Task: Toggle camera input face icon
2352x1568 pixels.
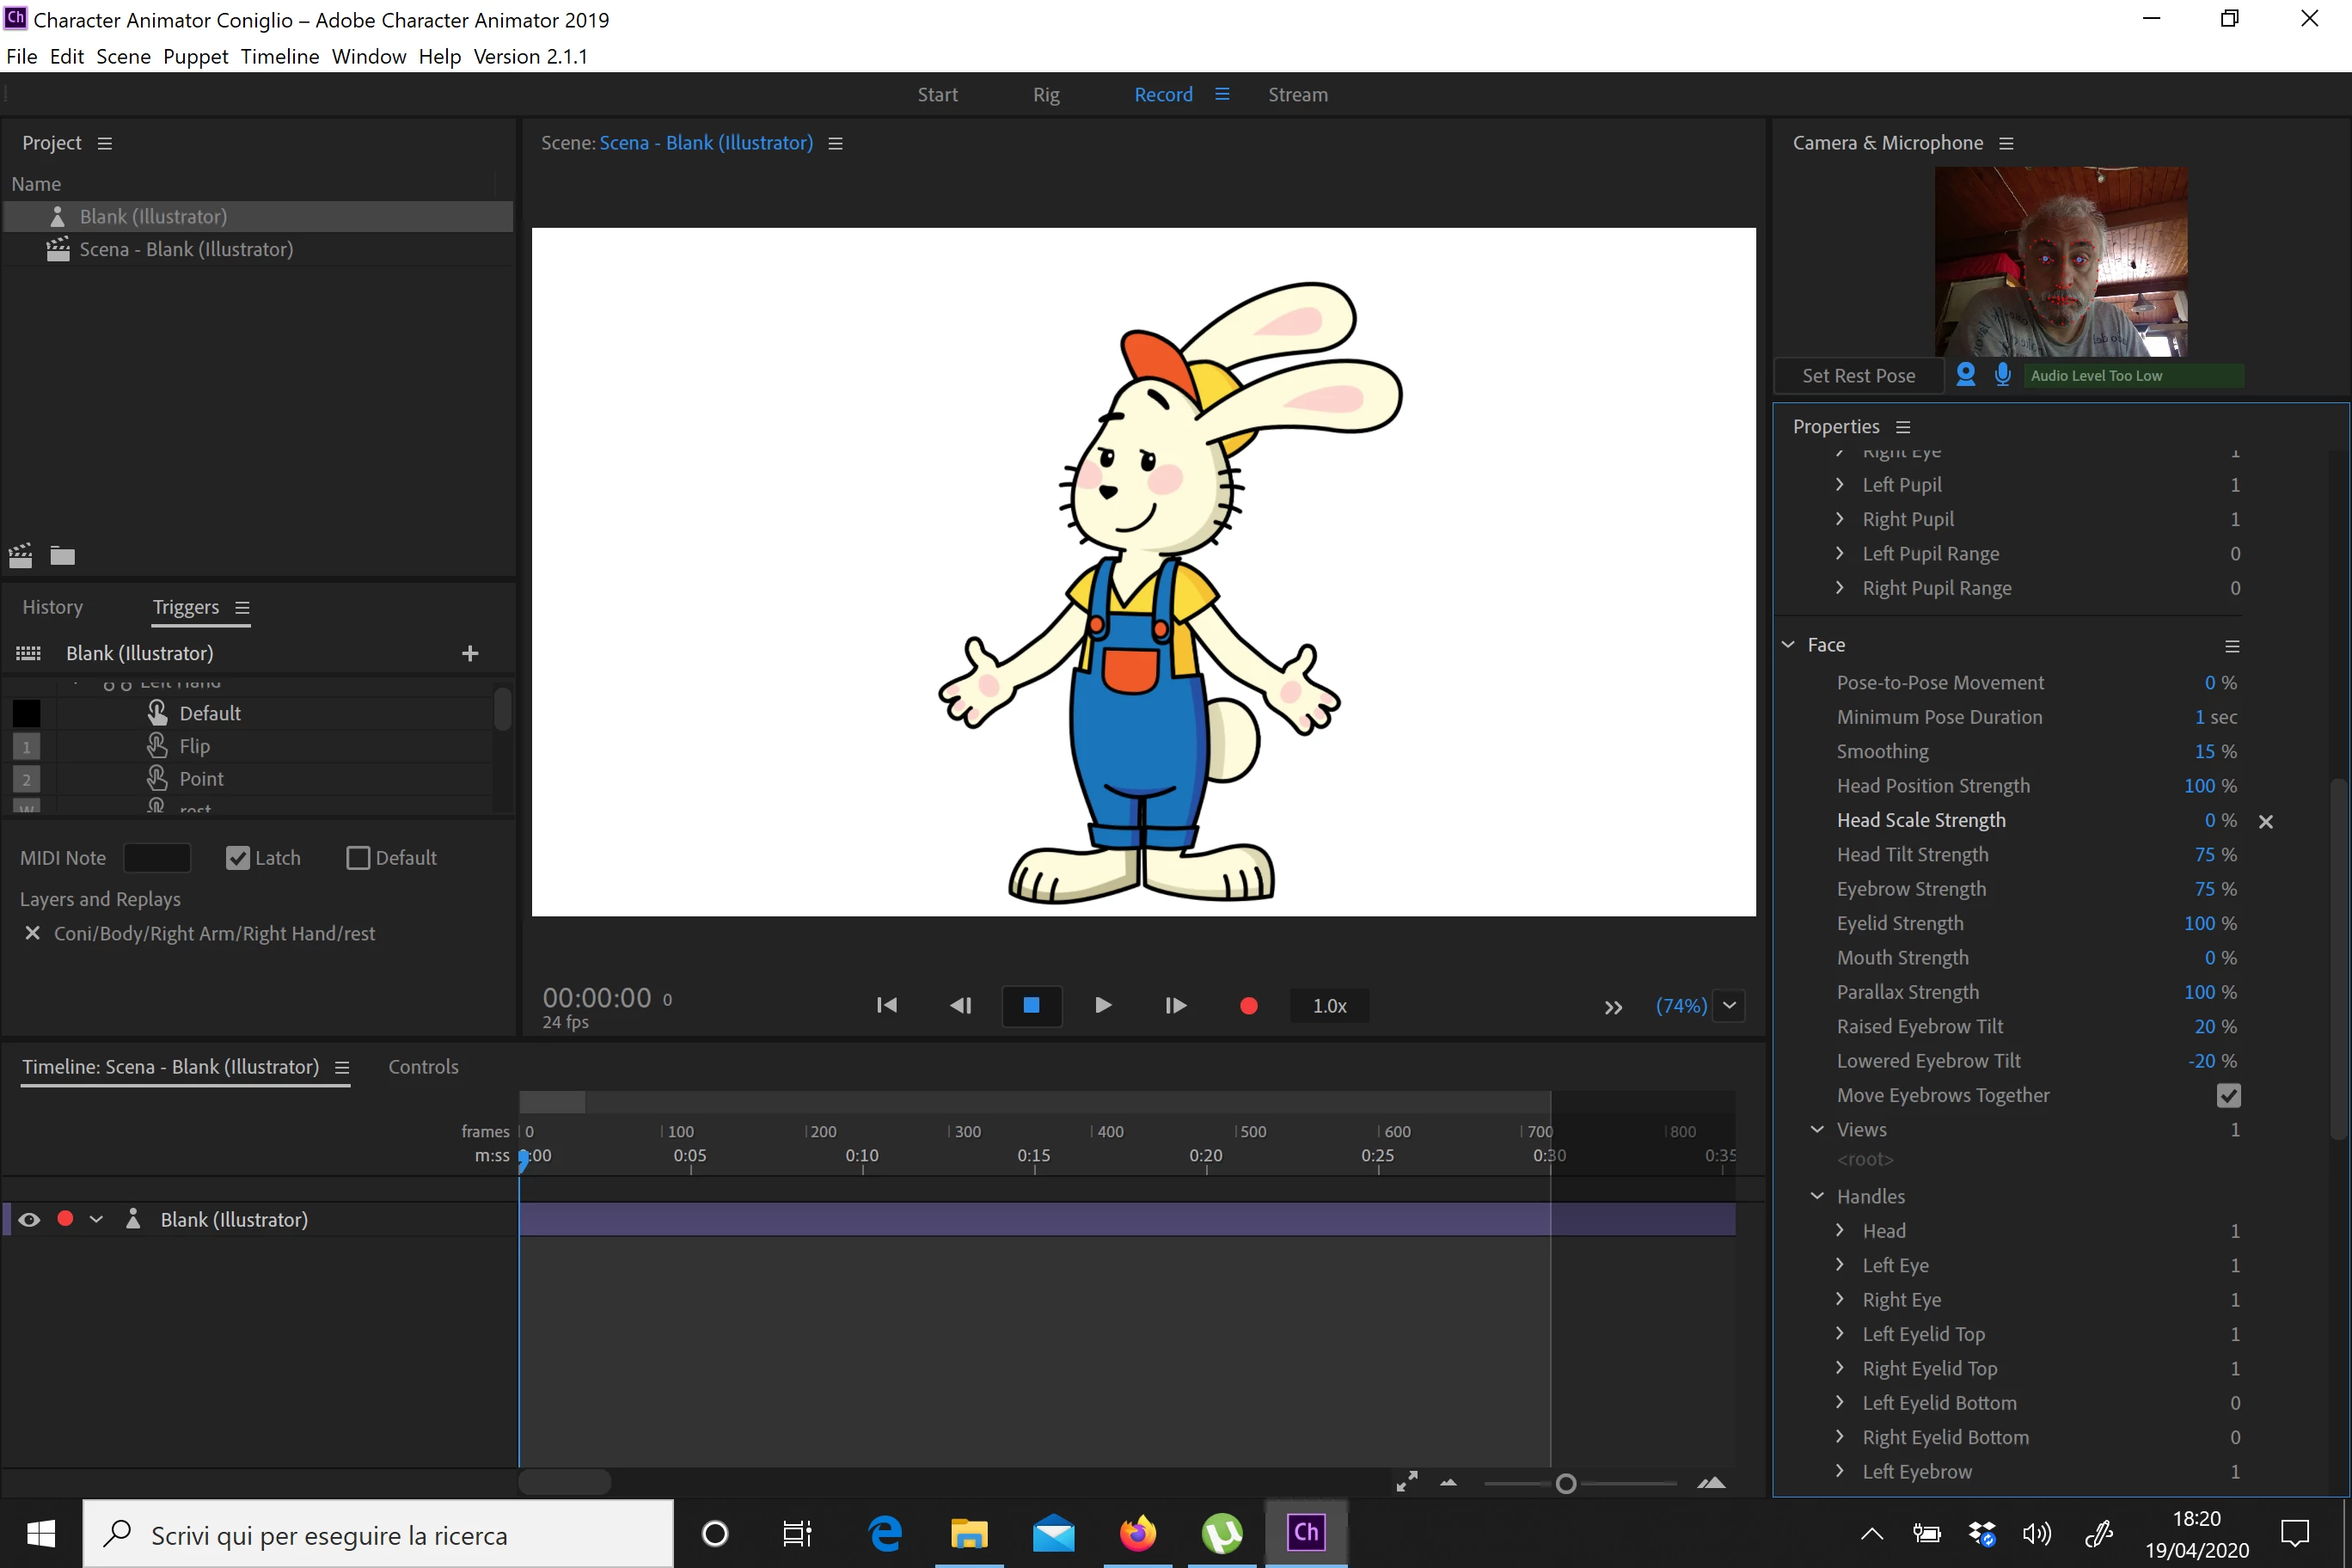Action: (x=1965, y=375)
